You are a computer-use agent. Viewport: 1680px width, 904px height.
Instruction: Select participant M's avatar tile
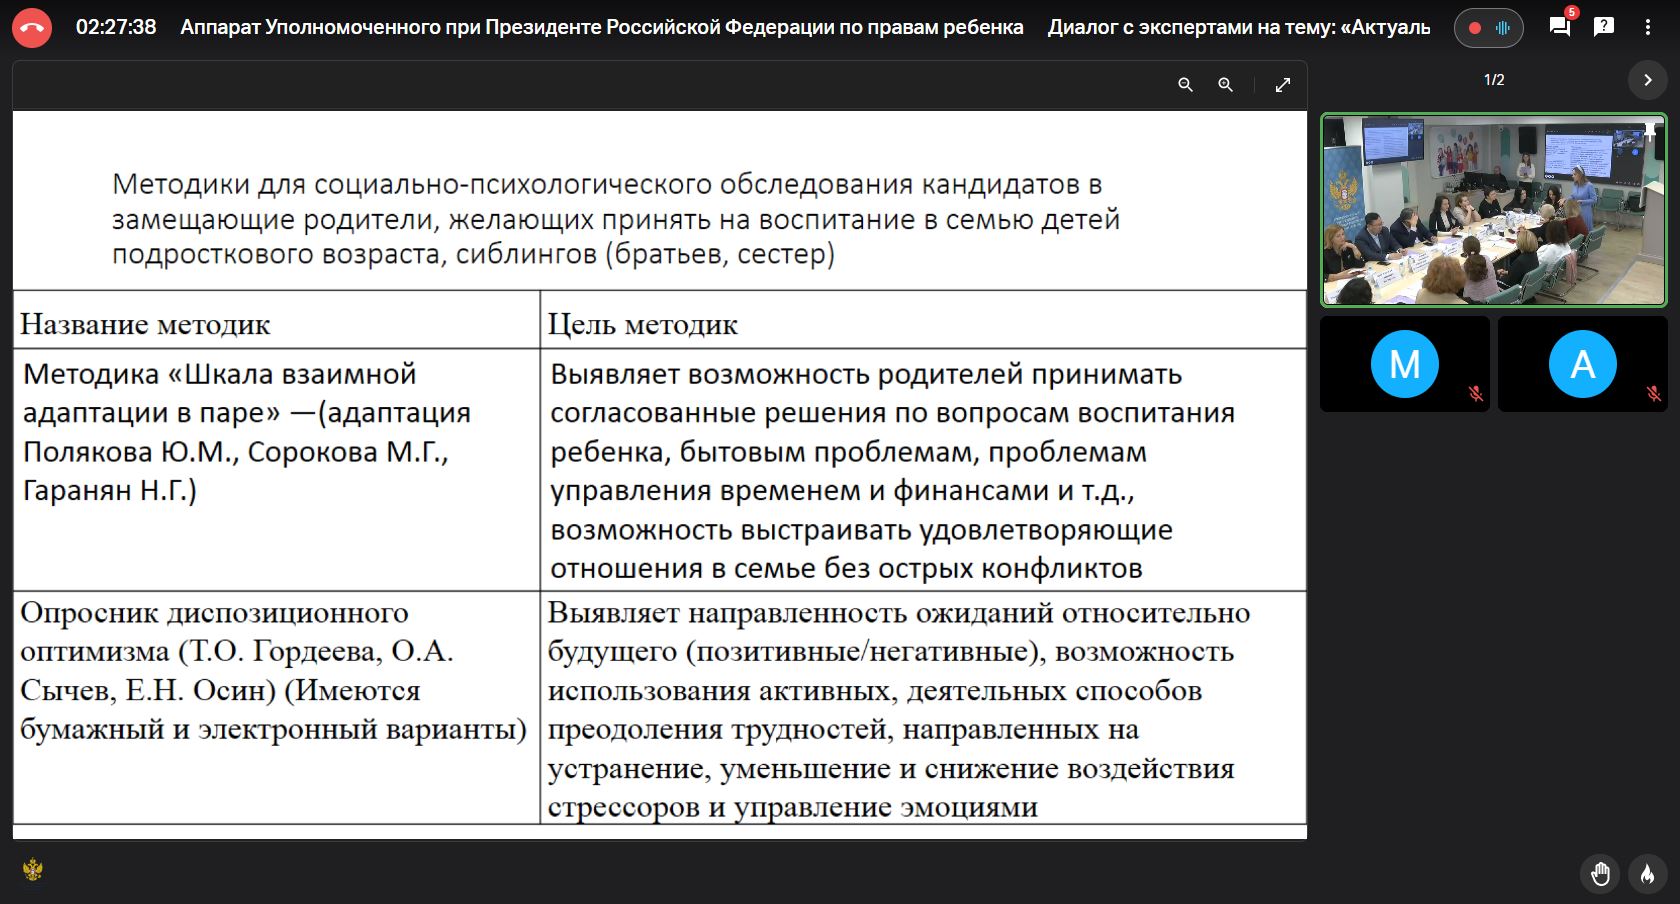coord(1404,364)
